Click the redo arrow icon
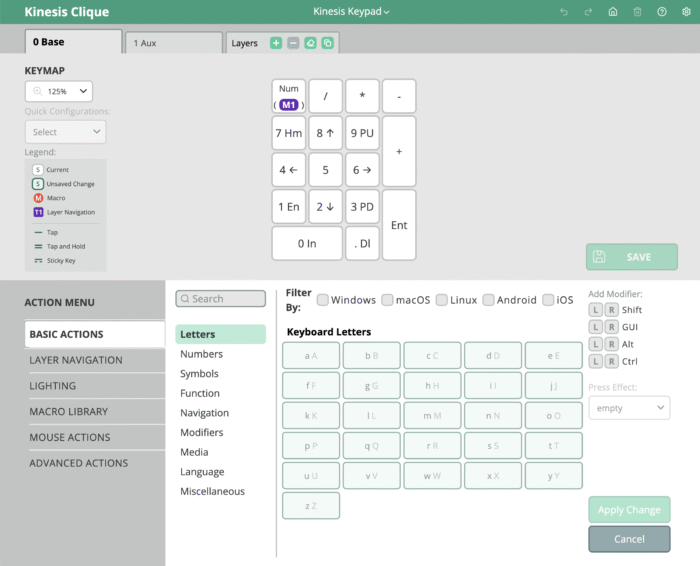Screen dimensions: 700x566 588,12
